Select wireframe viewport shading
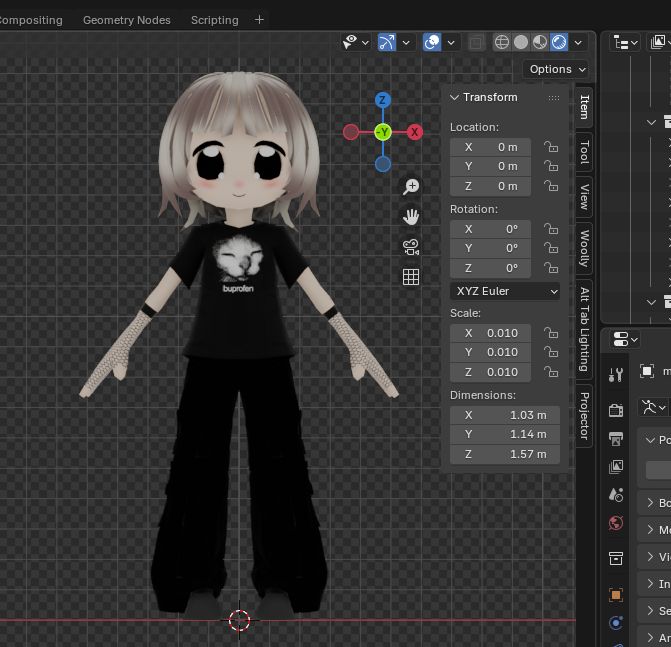 tap(502, 42)
